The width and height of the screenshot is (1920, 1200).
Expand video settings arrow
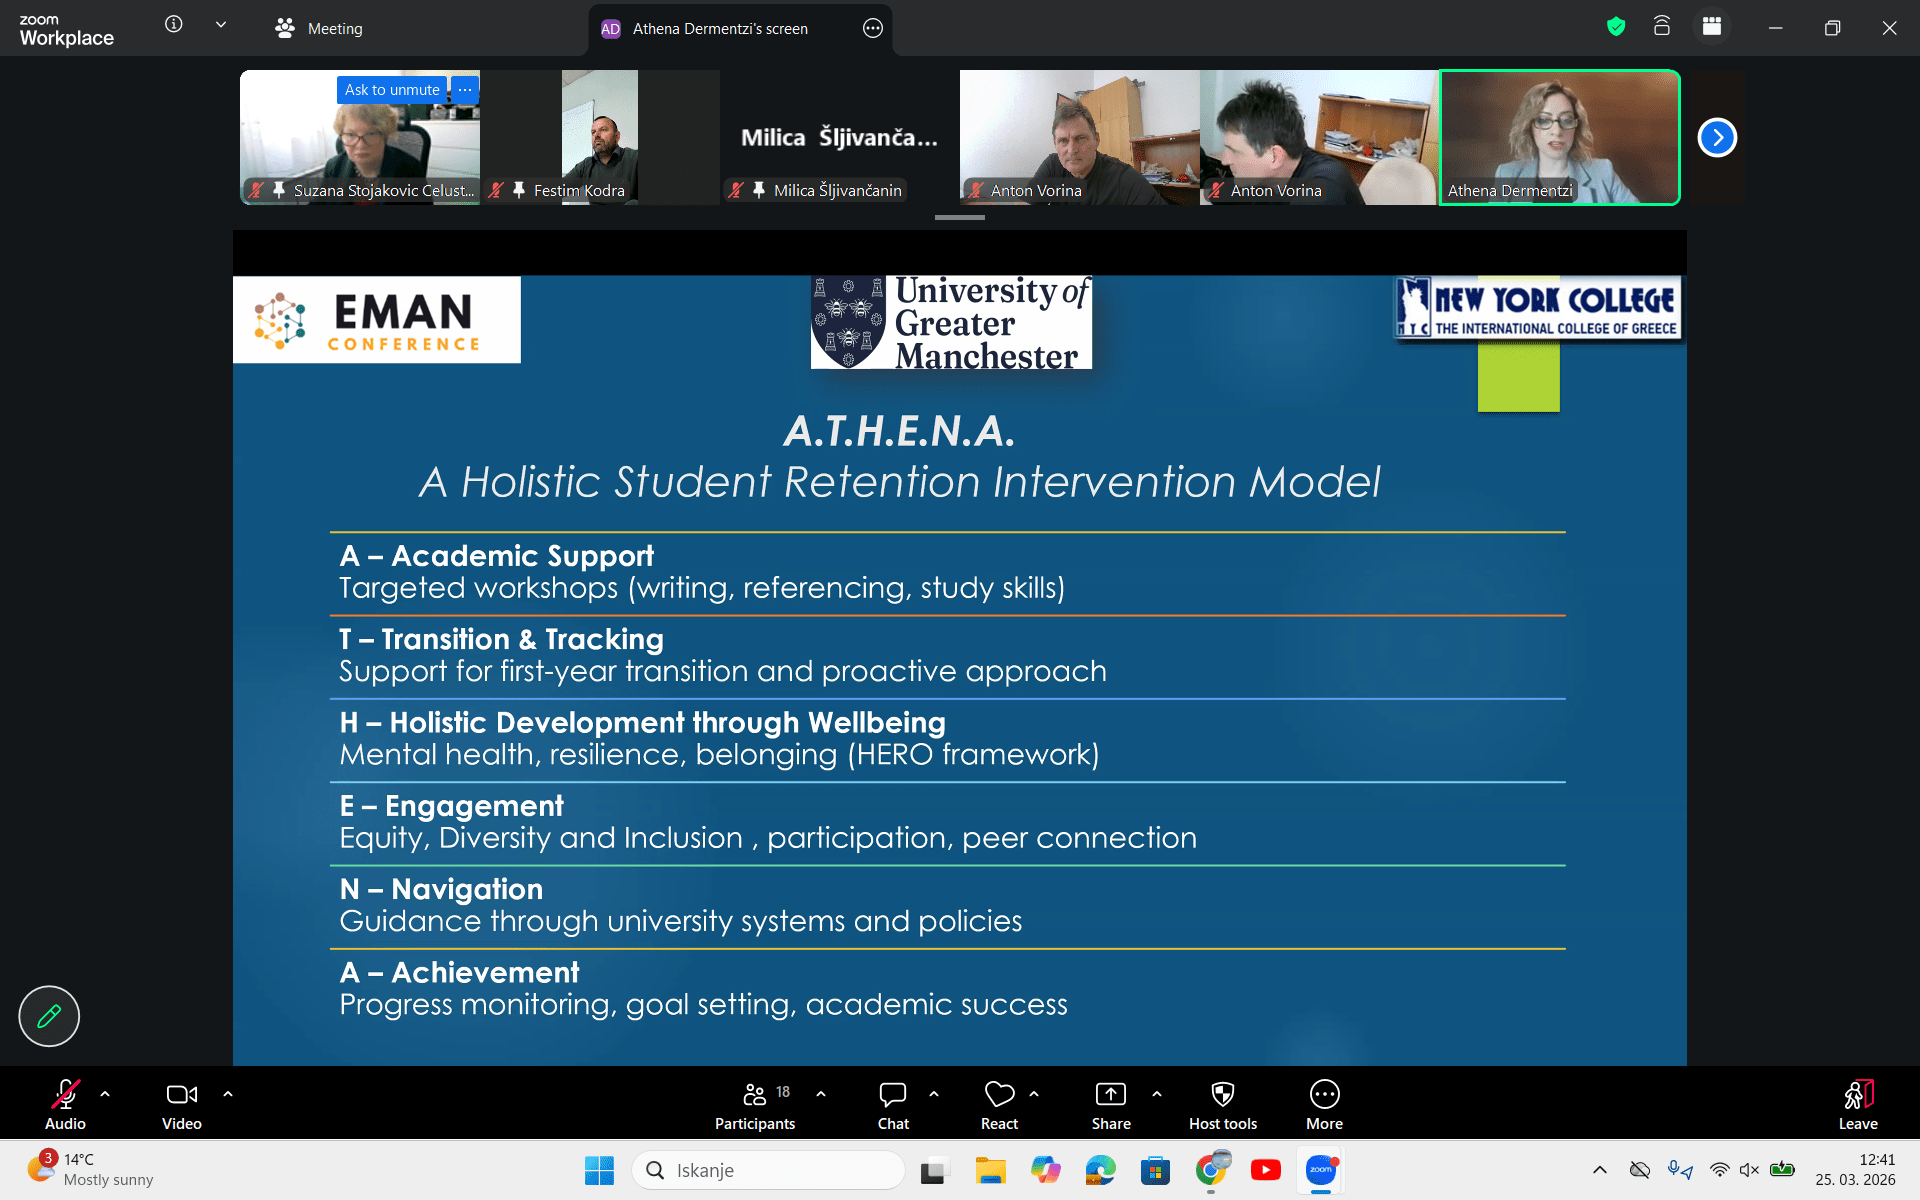pos(228,1094)
